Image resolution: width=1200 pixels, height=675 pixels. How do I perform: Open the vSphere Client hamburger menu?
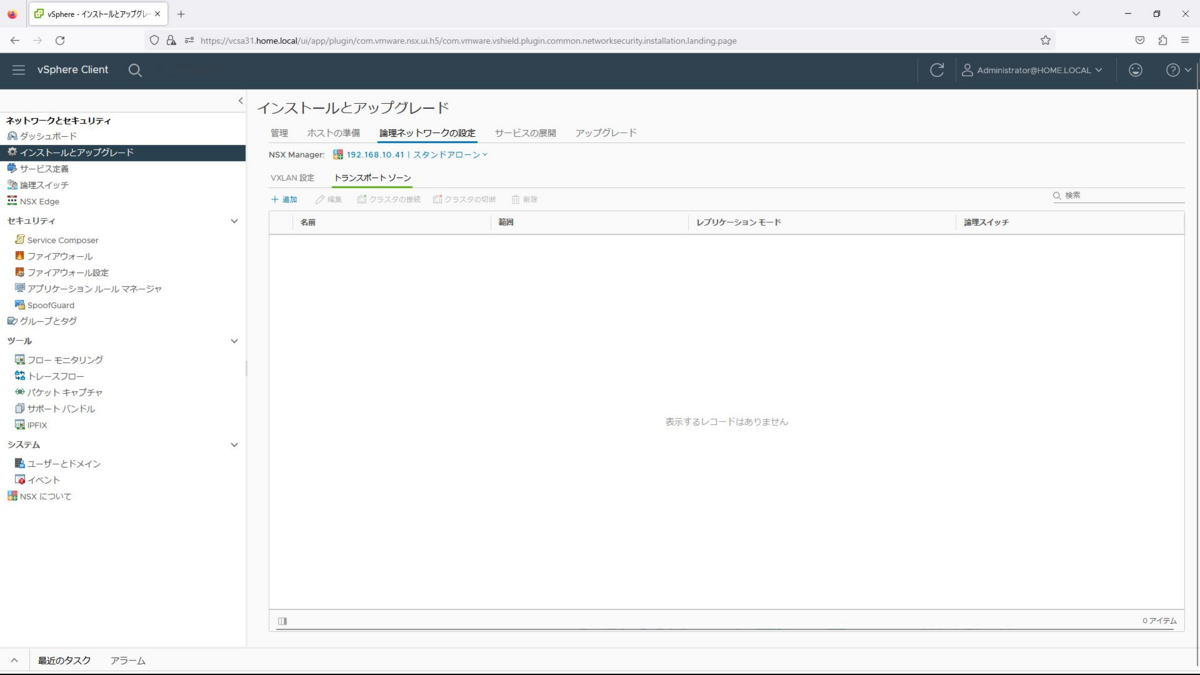coord(19,70)
